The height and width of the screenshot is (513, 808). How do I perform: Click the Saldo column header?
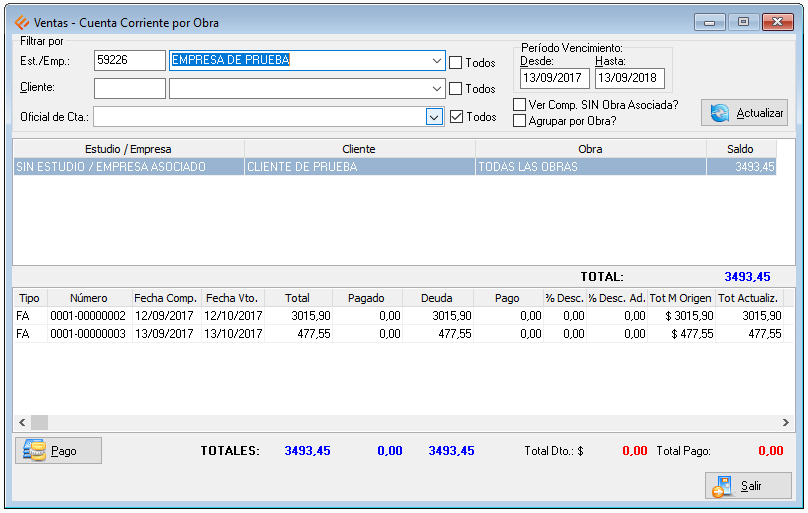coord(740,149)
